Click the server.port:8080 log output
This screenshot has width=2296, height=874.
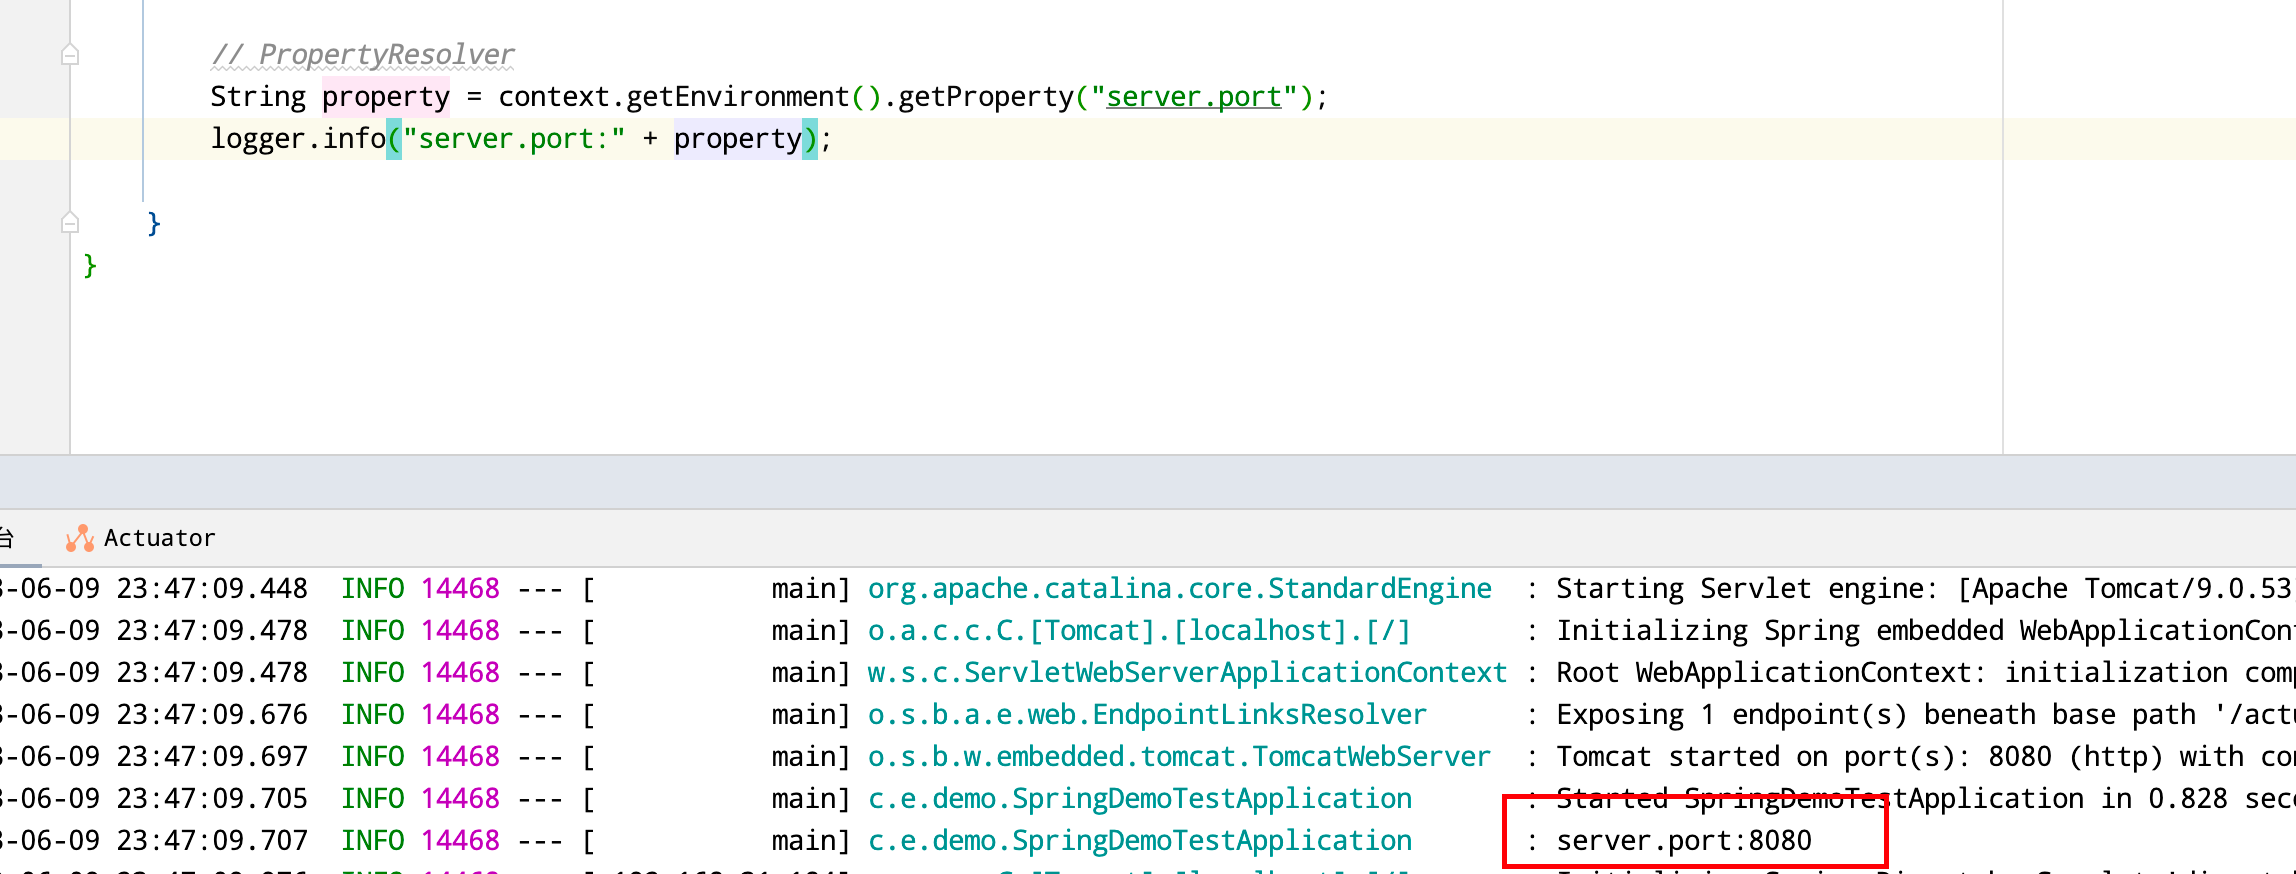[1684, 841]
